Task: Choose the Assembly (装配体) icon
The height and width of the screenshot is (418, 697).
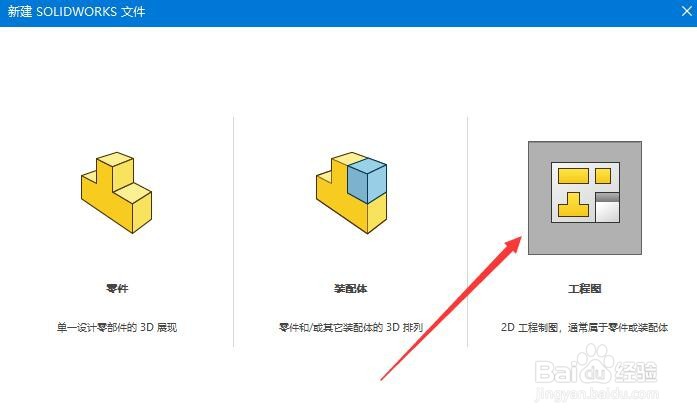Action: pos(351,192)
